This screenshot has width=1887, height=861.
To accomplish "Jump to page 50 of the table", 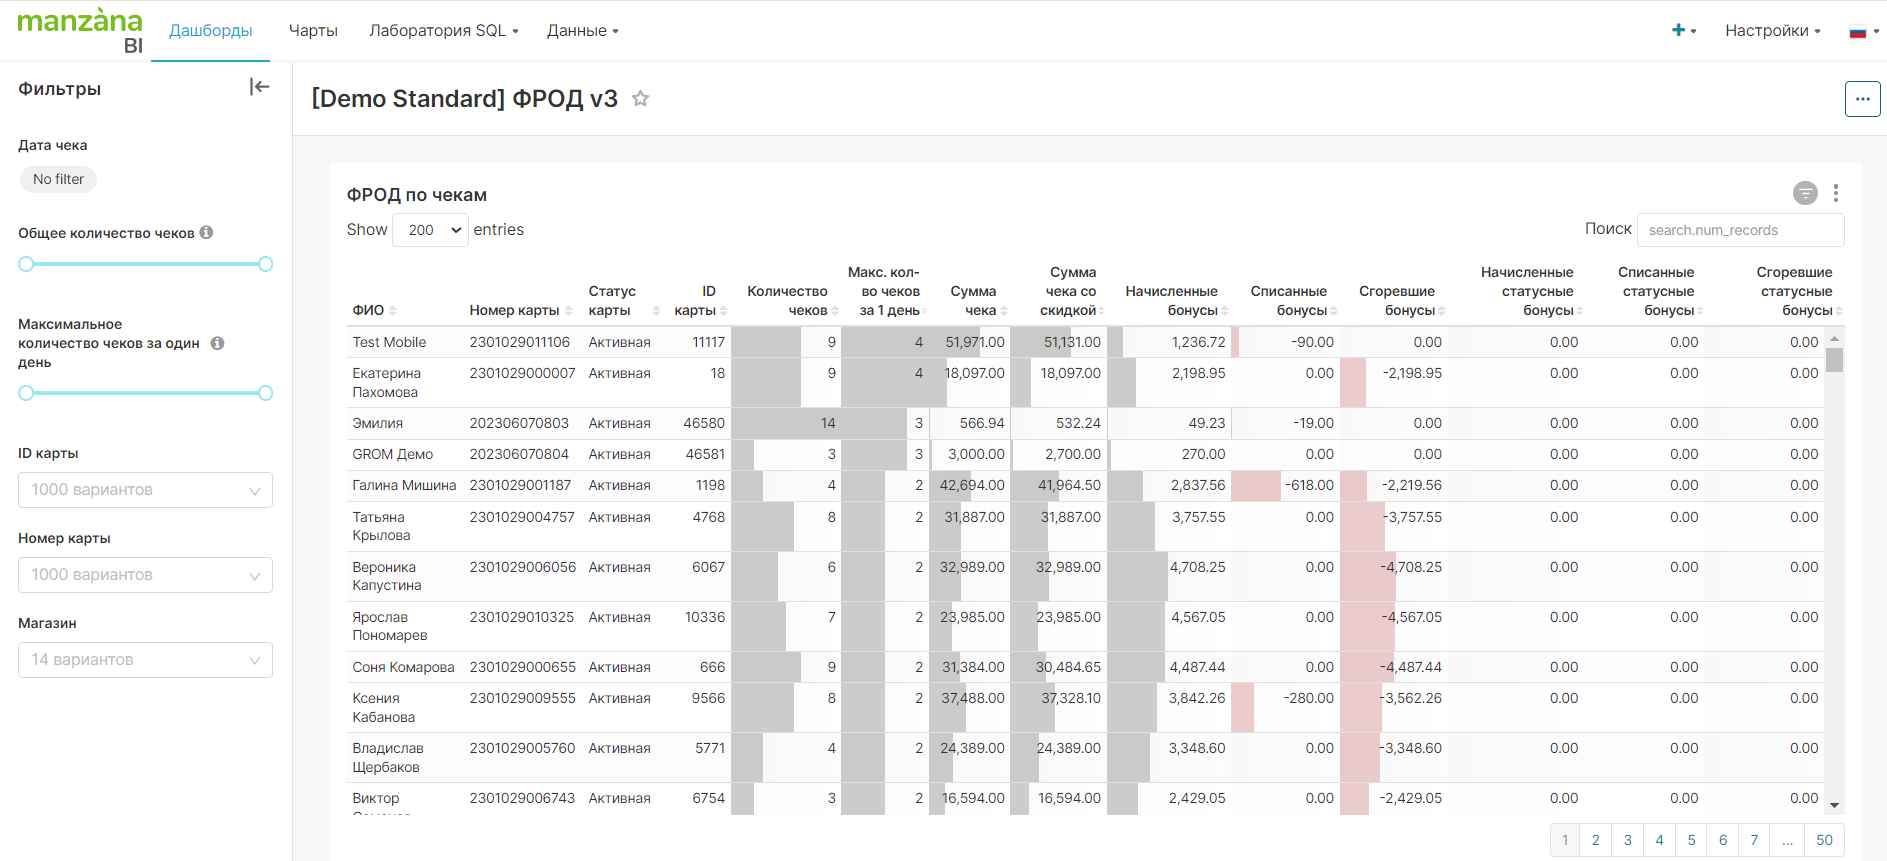I will click(1824, 840).
